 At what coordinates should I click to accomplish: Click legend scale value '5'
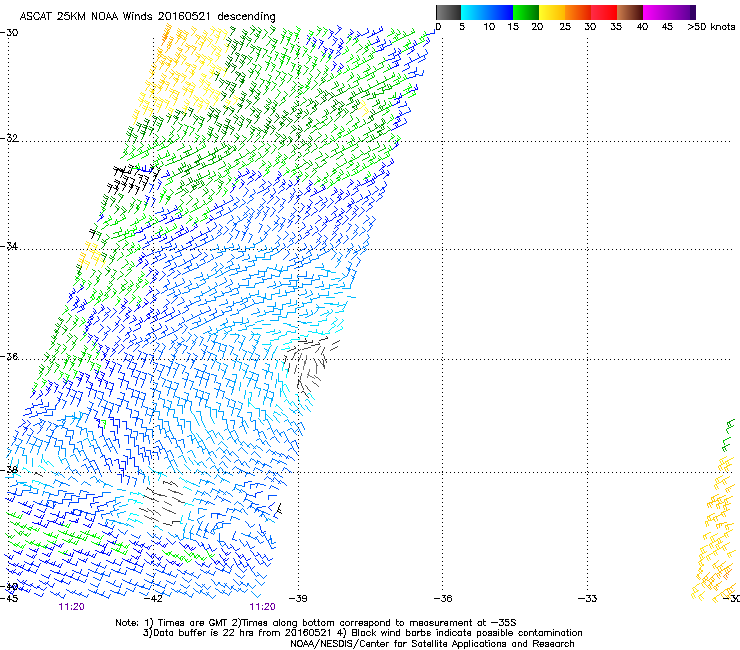[462, 27]
